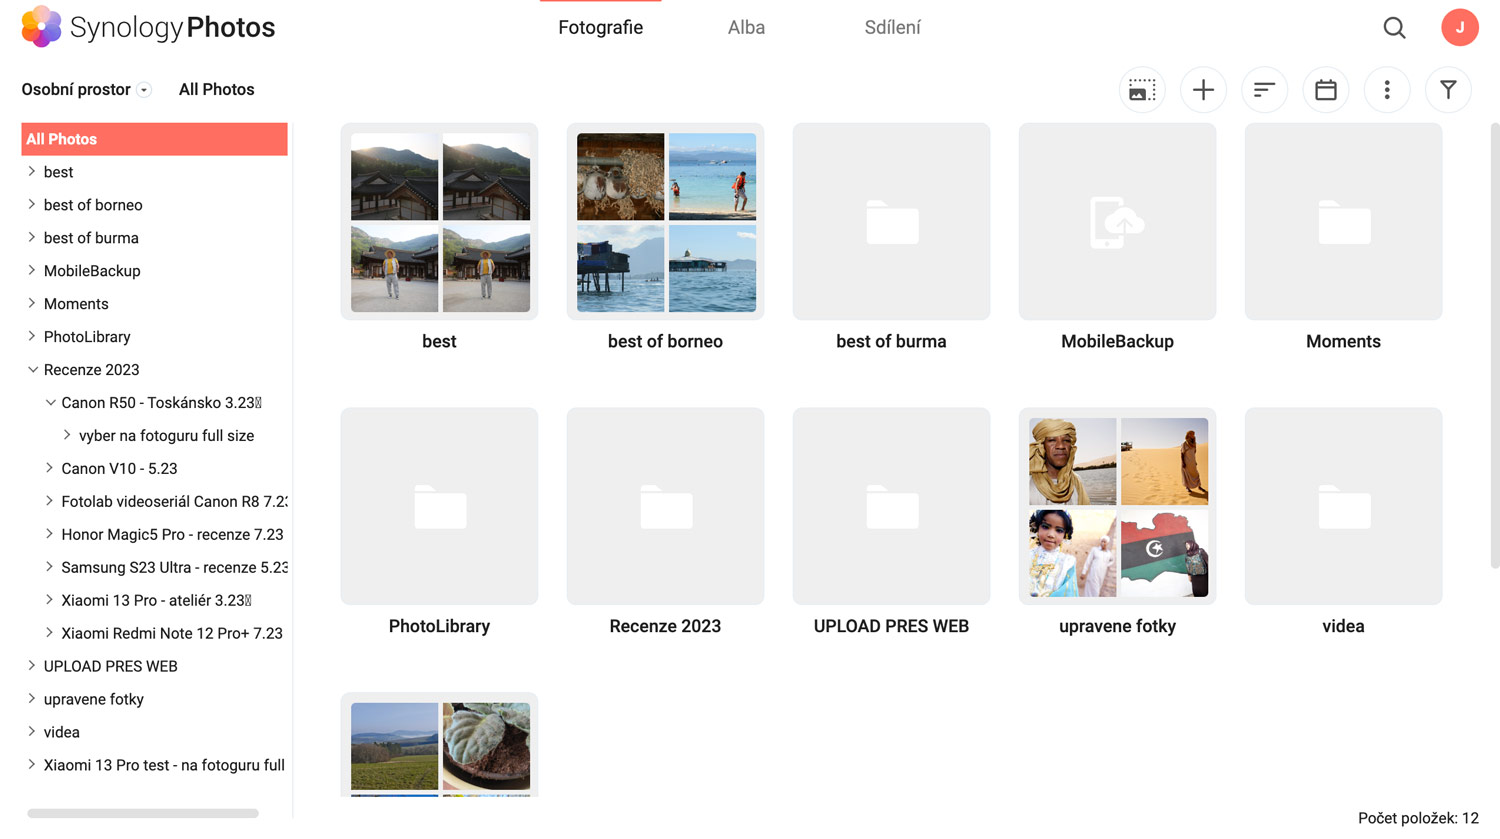This screenshot has width=1500, height=839.
Task: Open the three-dot more options menu
Action: (x=1386, y=90)
